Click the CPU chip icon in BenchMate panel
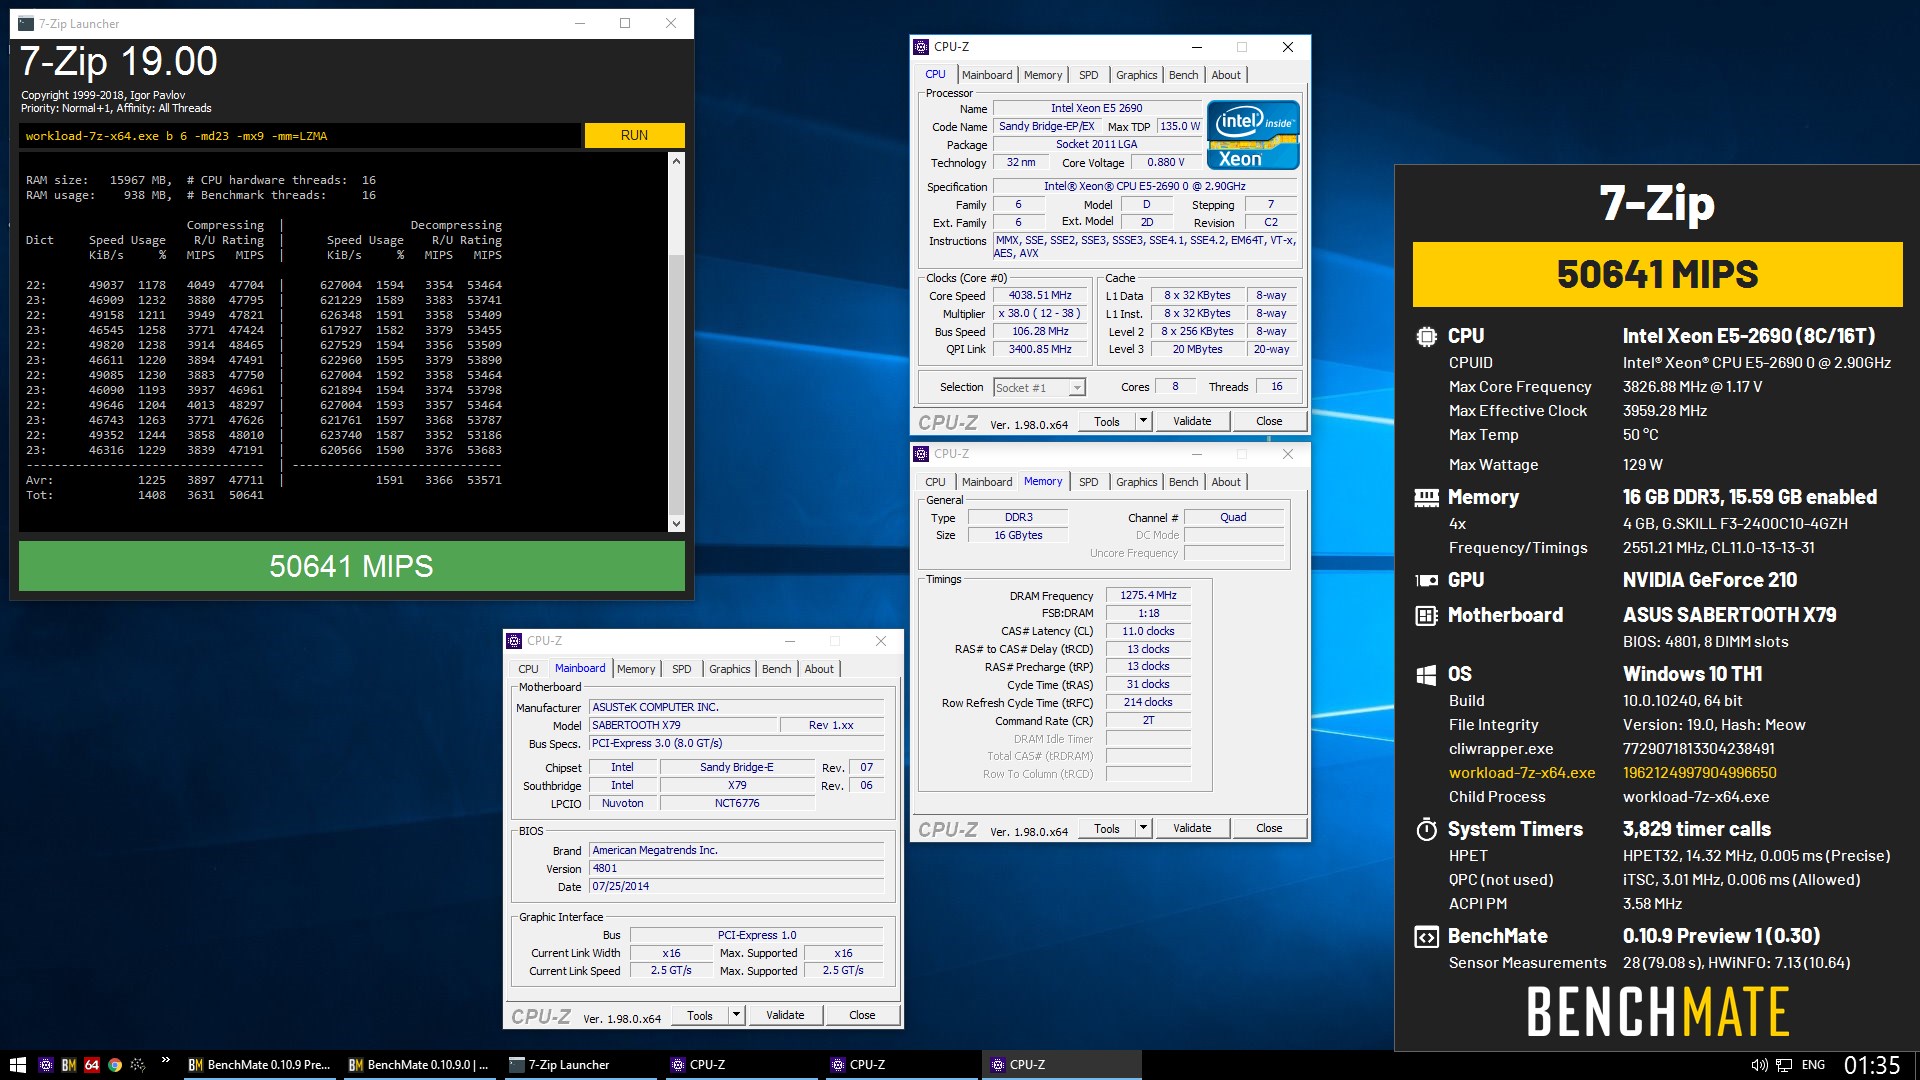This screenshot has width=1920, height=1080. [x=1427, y=337]
